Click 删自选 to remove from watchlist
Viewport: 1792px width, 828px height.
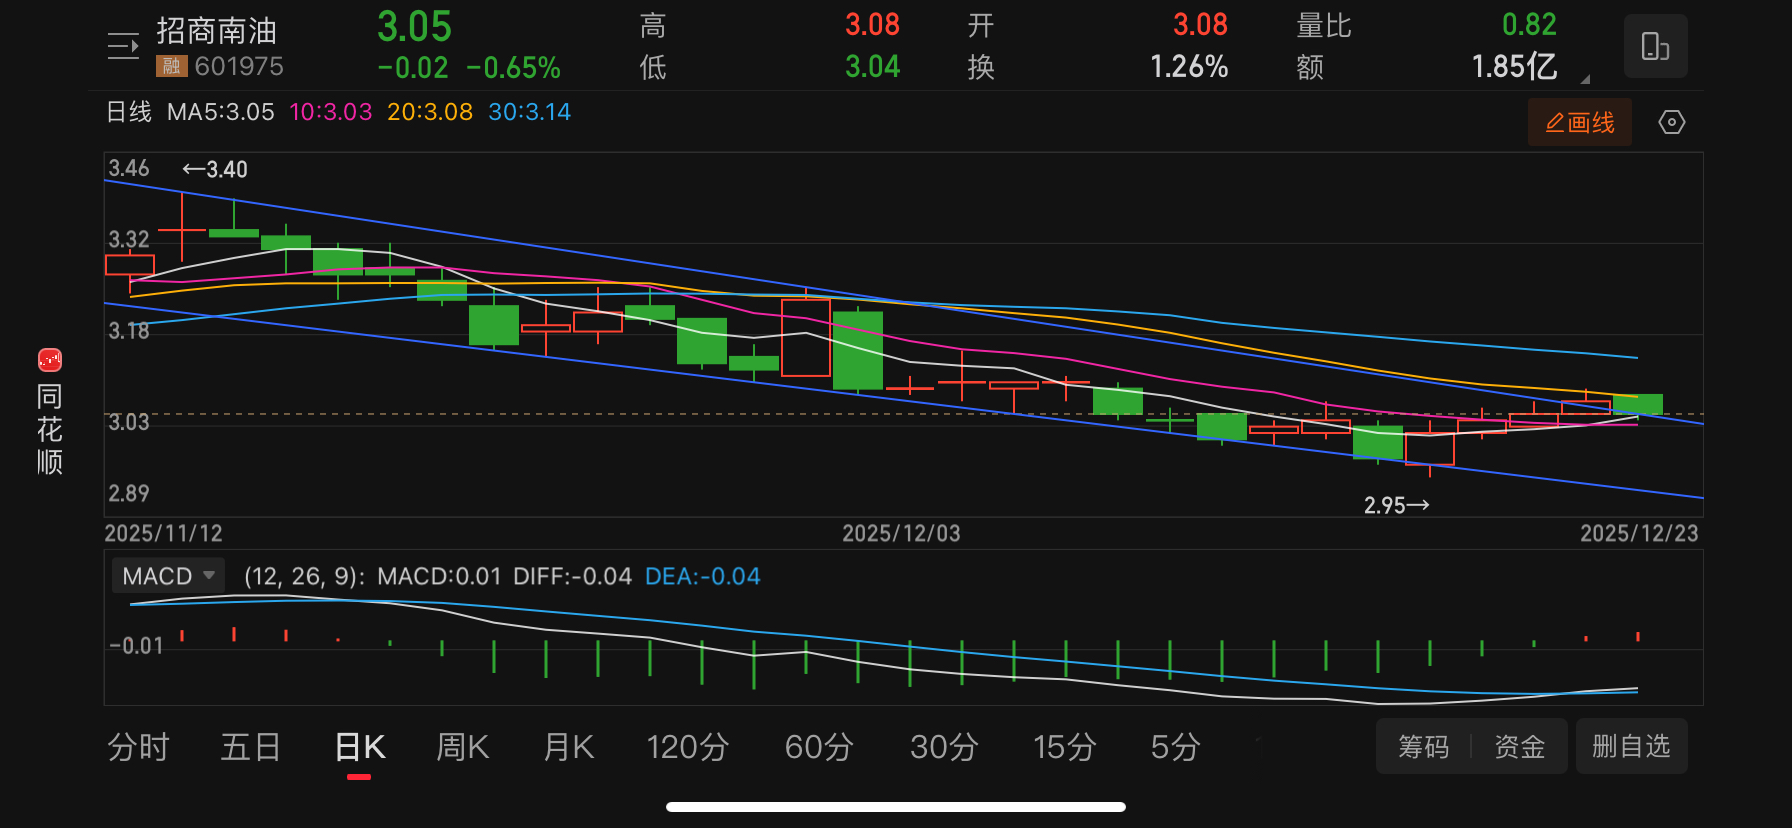pyautogui.click(x=1631, y=746)
